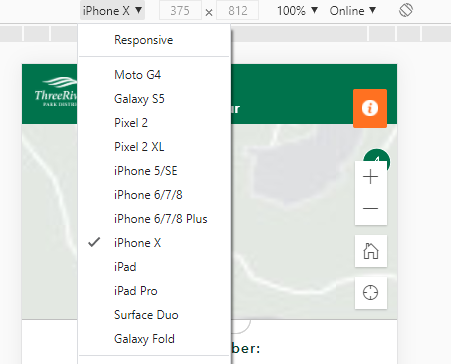
Task: Select Galaxy Fold device
Action: pyautogui.click(x=154, y=339)
